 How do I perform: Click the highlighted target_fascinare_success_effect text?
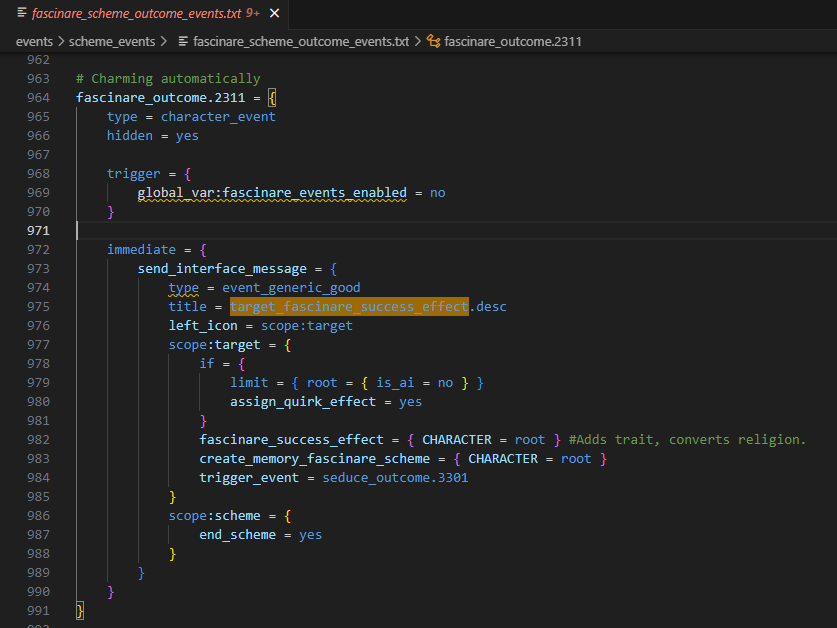tap(349, 307)
